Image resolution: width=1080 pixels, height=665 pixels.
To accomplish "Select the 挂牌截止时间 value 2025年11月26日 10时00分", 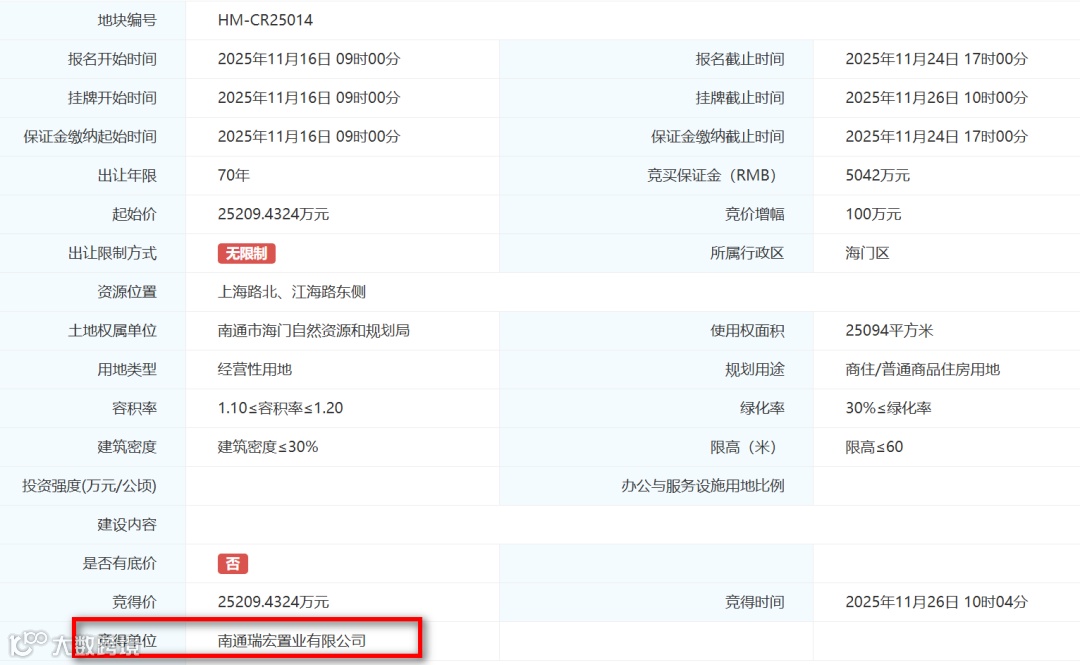I will (x=937, y=98).
